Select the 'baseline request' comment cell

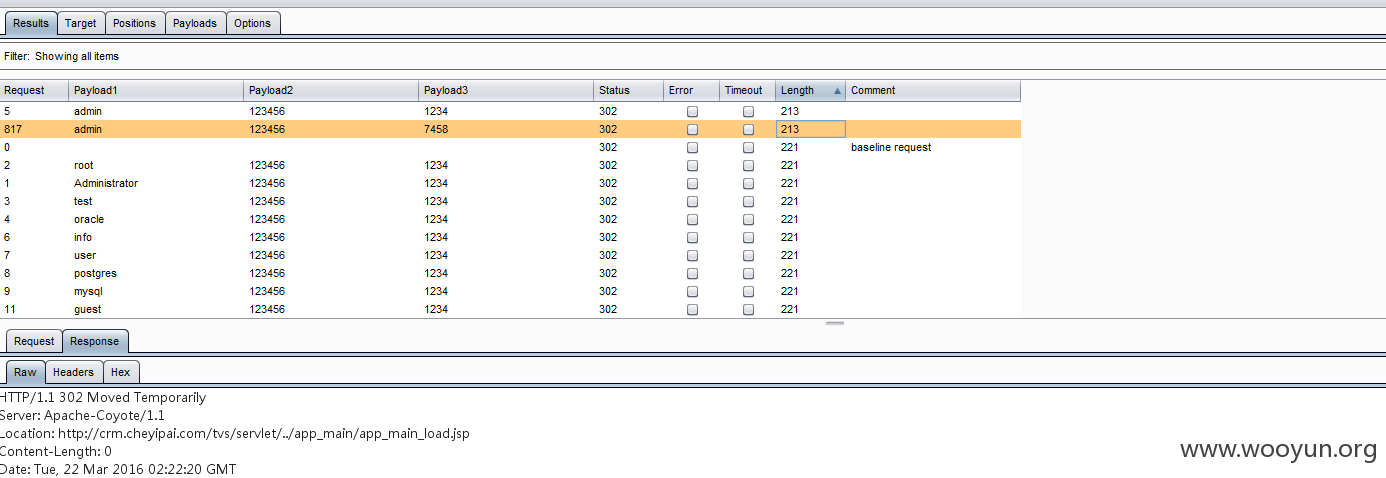coord(933,147)
